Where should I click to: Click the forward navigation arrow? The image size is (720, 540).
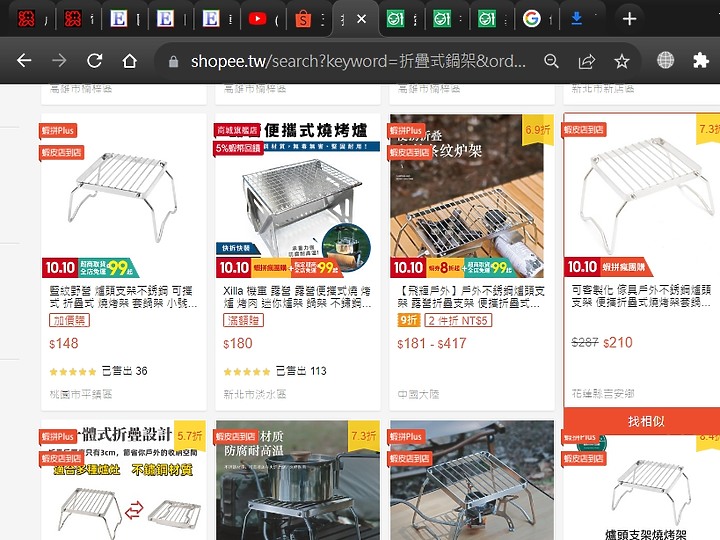pos(59,60)
